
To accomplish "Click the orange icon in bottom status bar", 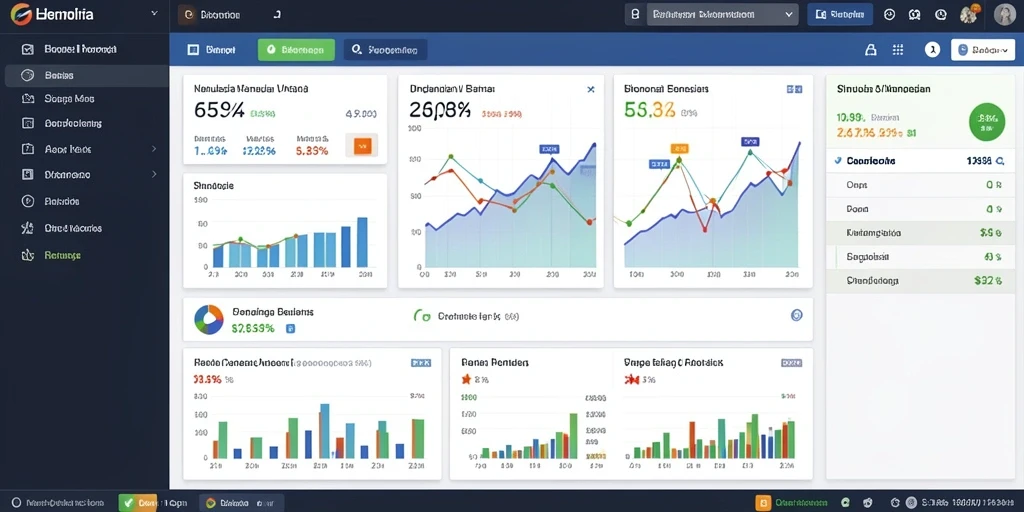I will [763, 503].
